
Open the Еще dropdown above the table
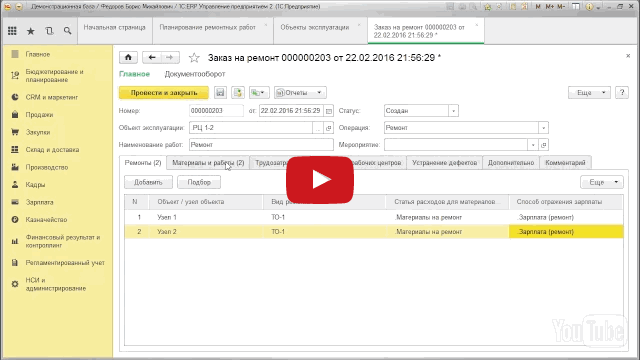pyautogui.click(x=602, y=182)
